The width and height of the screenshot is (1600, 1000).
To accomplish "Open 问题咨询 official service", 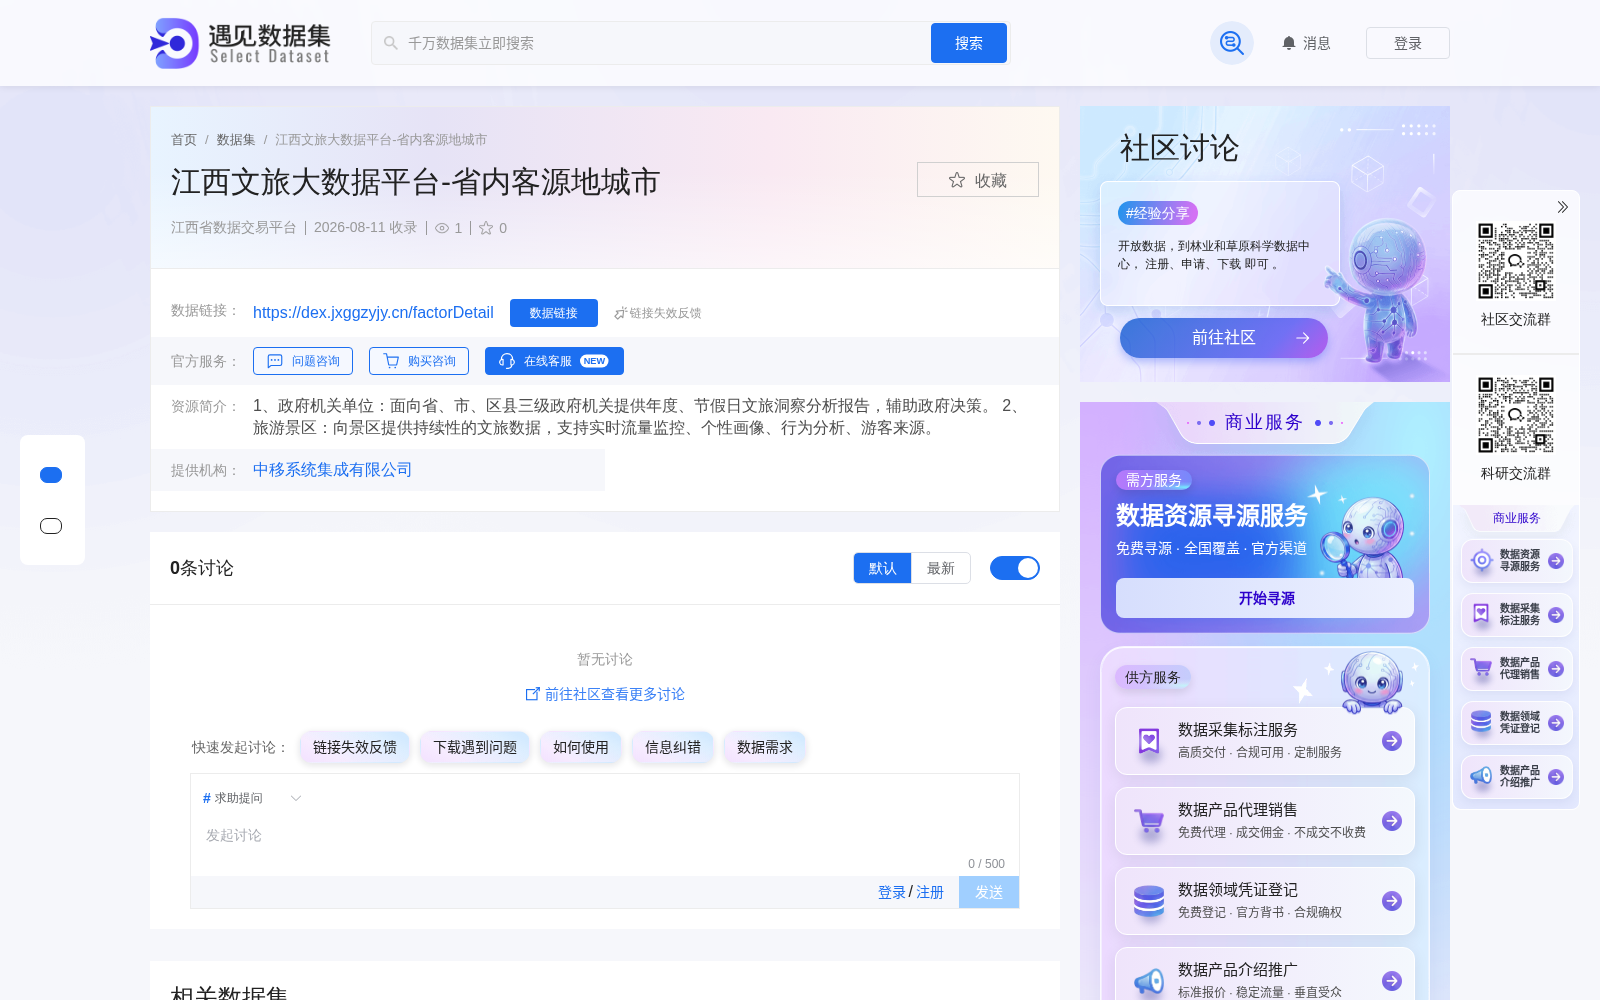I will (x=303, y=361).
